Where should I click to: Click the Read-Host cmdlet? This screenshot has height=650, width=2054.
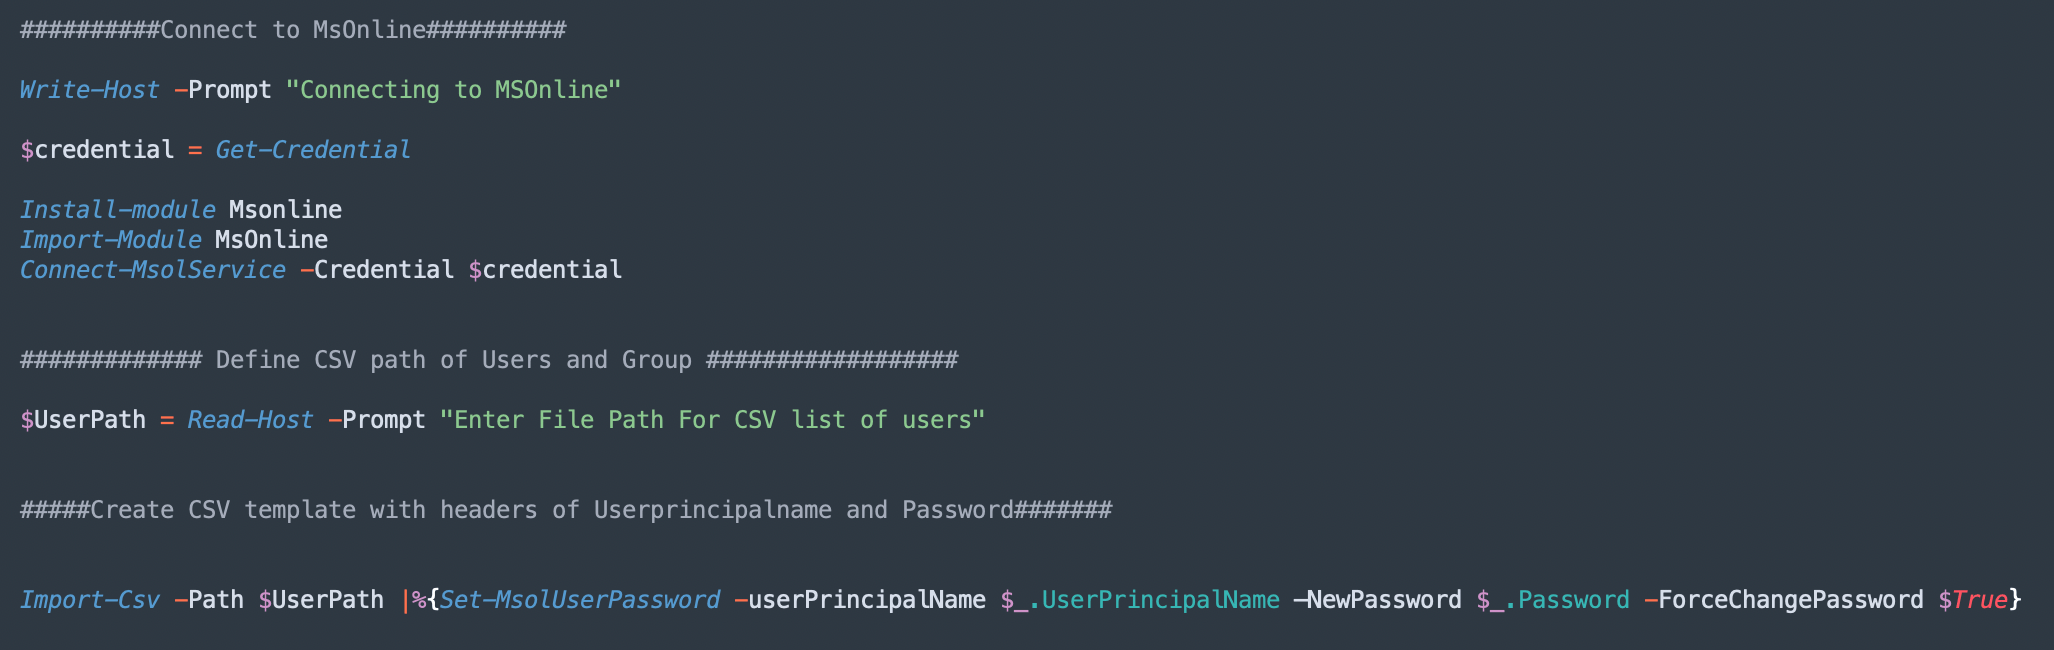(250, 420)
